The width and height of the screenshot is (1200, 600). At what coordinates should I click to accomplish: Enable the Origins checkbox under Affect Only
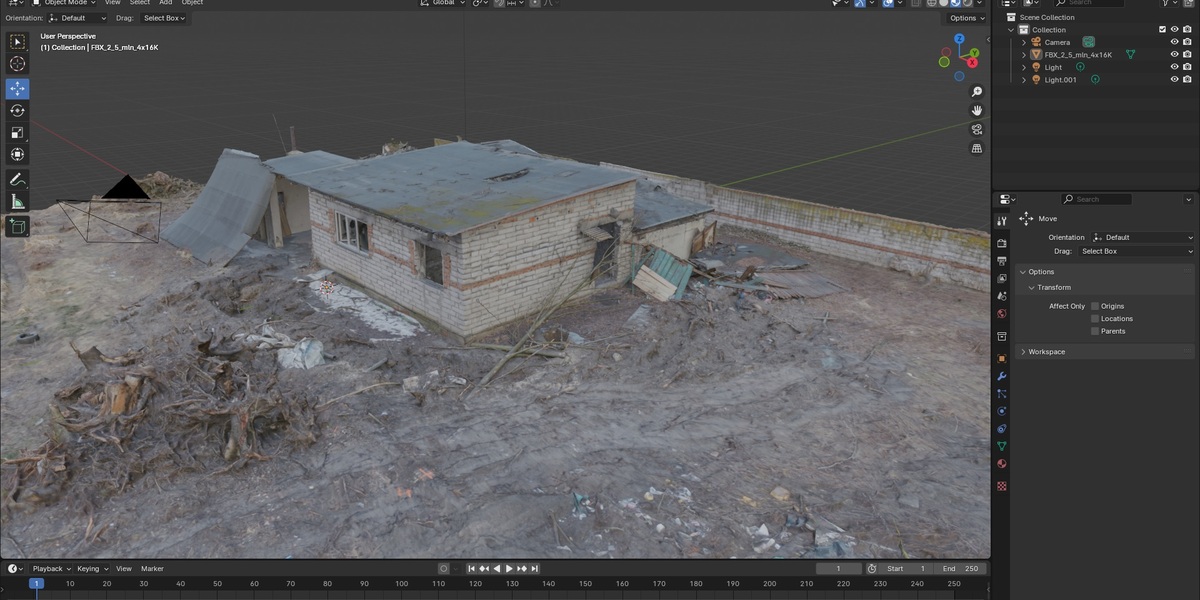coord(1095,306)
